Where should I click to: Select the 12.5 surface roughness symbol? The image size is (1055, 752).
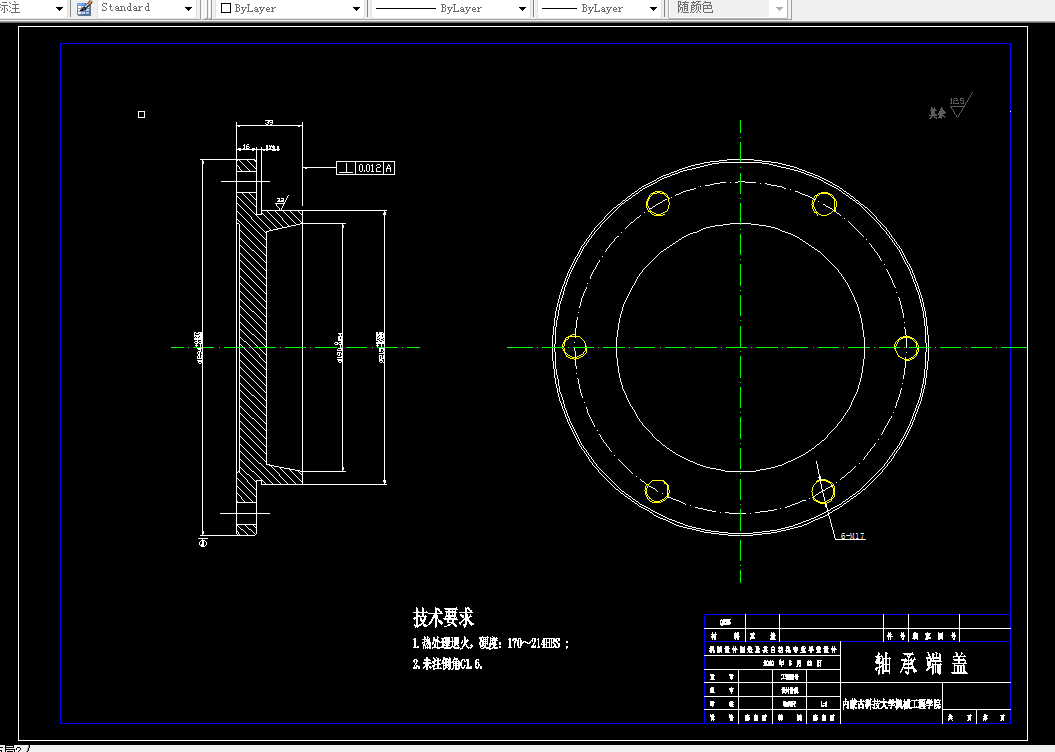959,106
